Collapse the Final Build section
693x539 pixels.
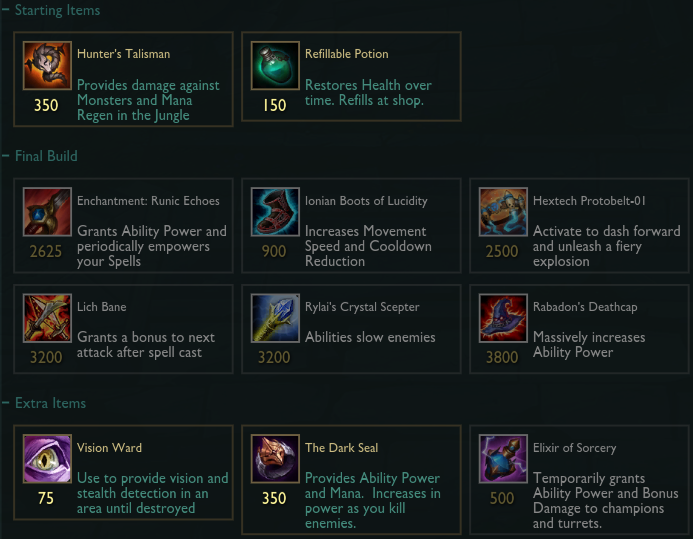6,156
